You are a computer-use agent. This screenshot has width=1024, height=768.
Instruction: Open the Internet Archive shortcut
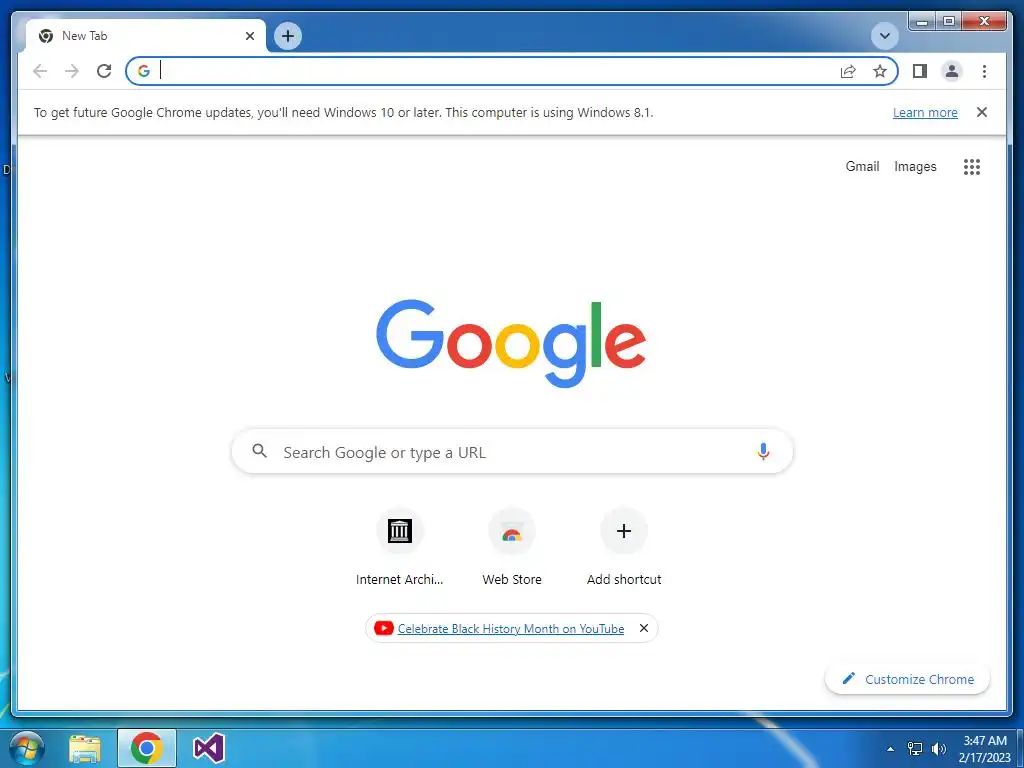400,547
